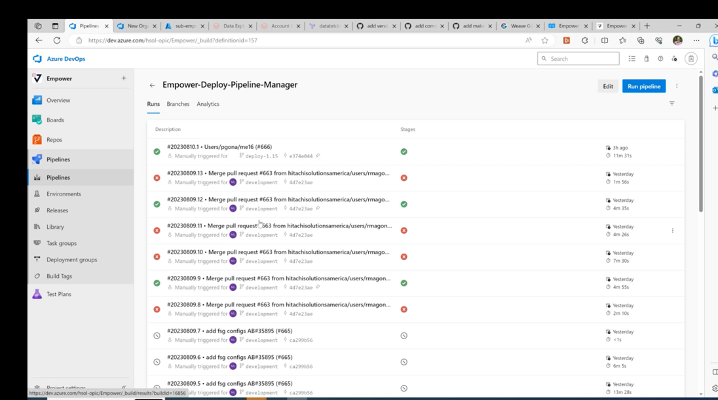The image size is (718, 400).
Task: Switch to the databricks browser tab
Action: point(329,26)
